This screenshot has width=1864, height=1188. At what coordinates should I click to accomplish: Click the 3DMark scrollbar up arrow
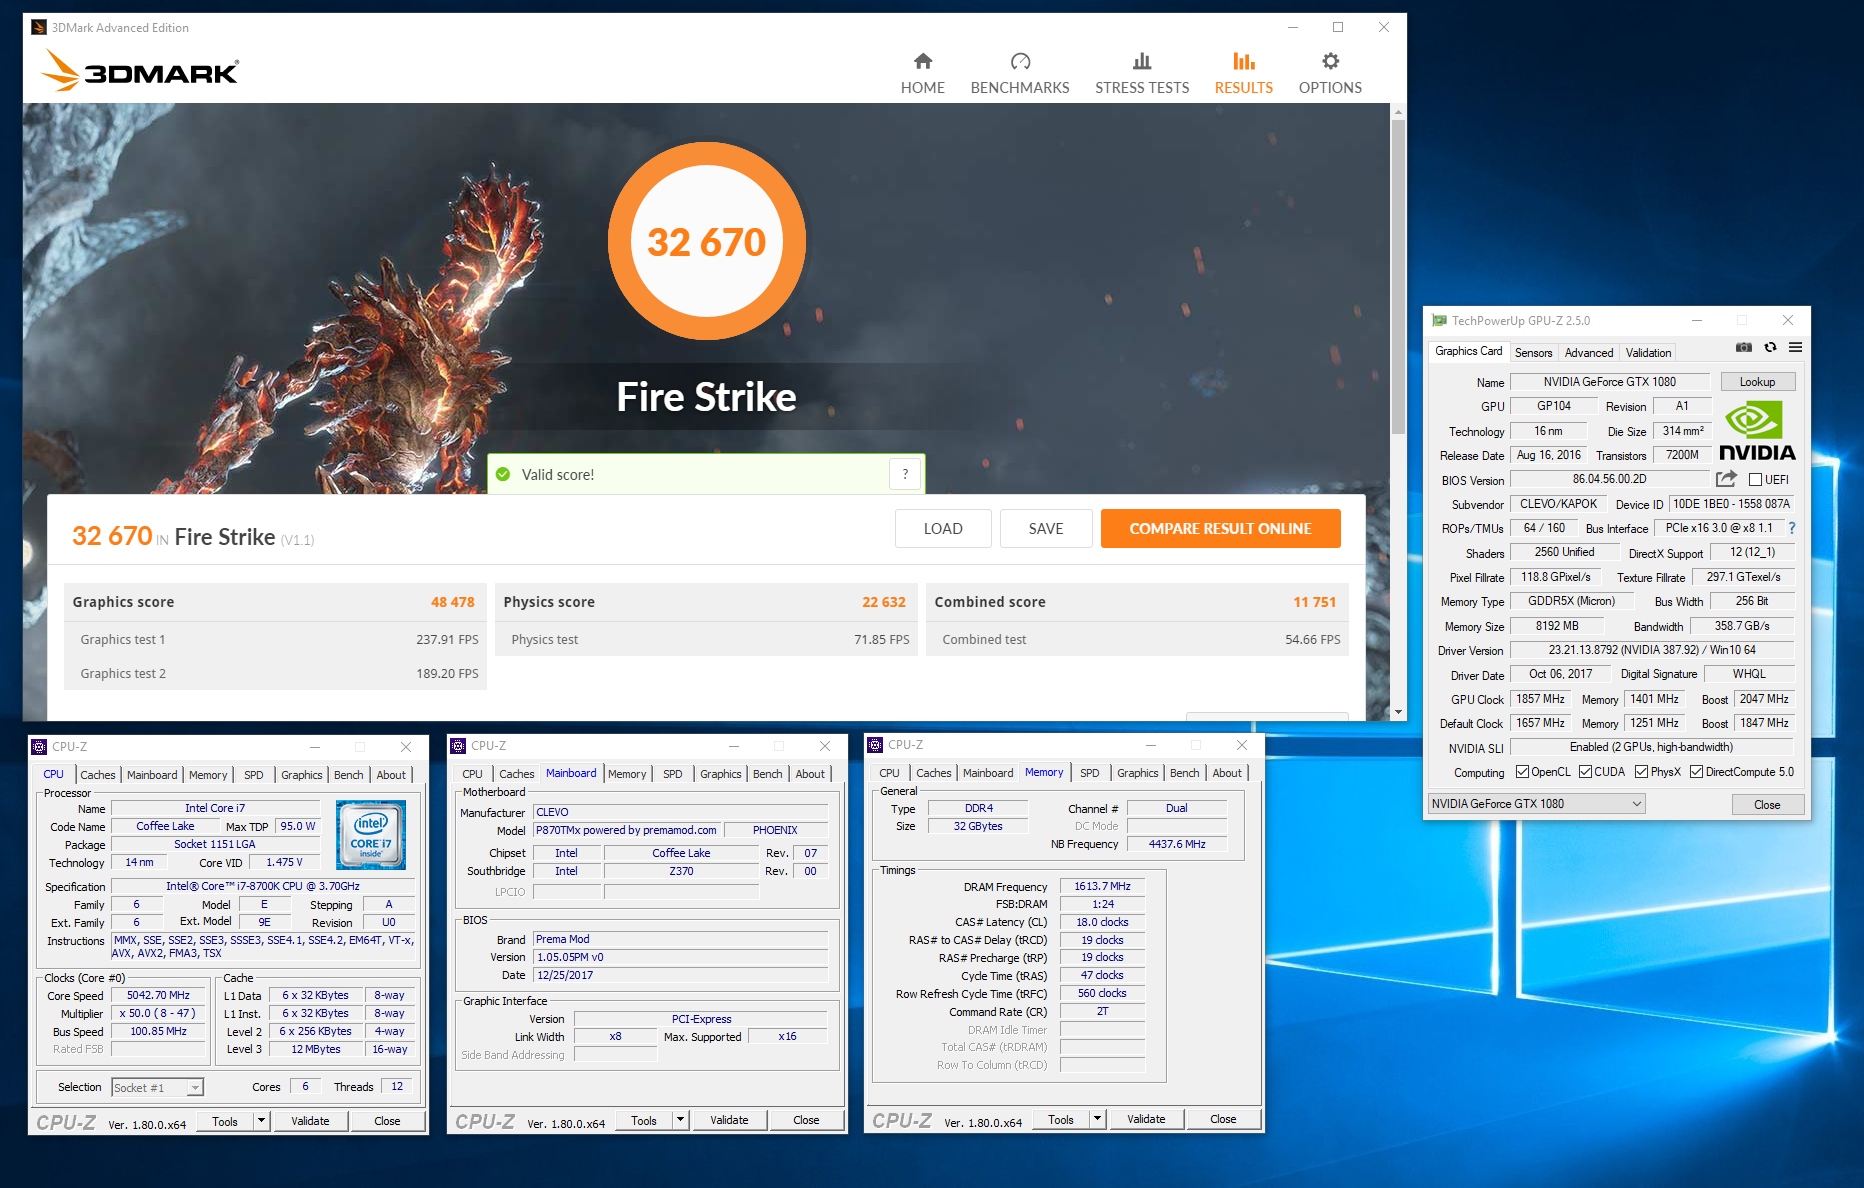(1398, 111)
